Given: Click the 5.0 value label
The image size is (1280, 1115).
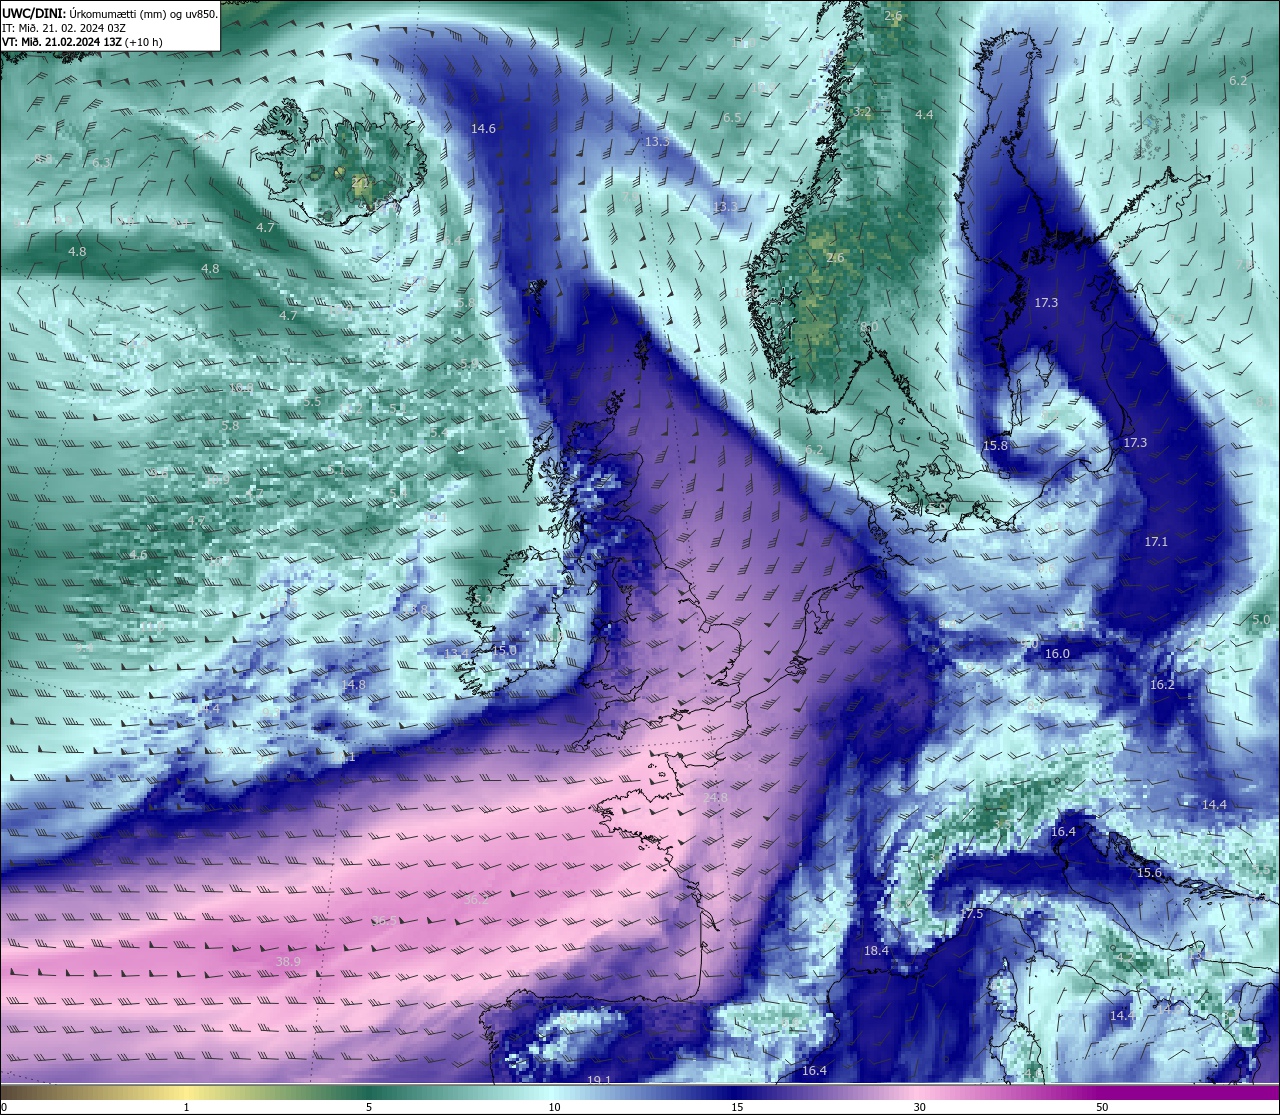Looking at the screenshot, I should [1260, 620].
